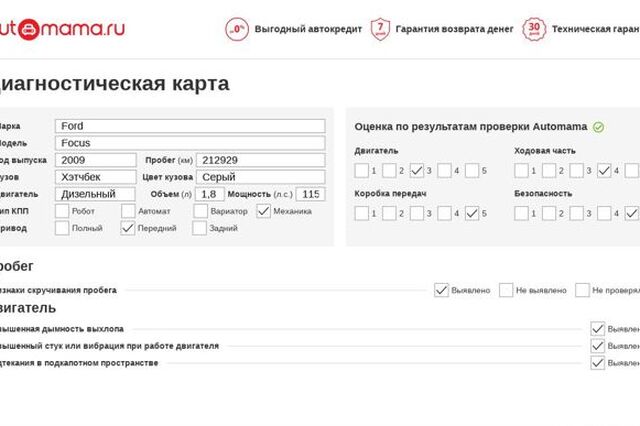Click the body color field Серый
Image resolution: width=640 pixels, height=426 pixels.
[x=261, y=177]
